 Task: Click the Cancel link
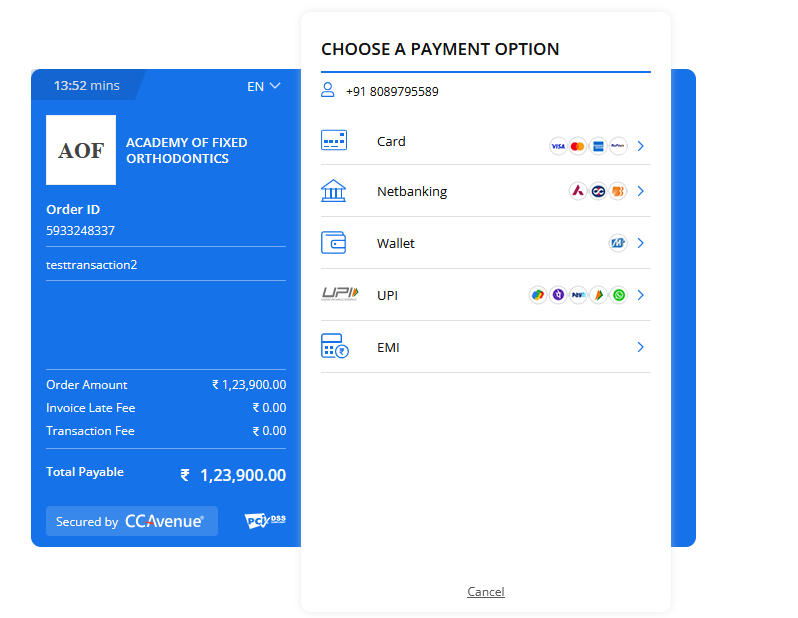pyautogui.click(x=486, y=592)
